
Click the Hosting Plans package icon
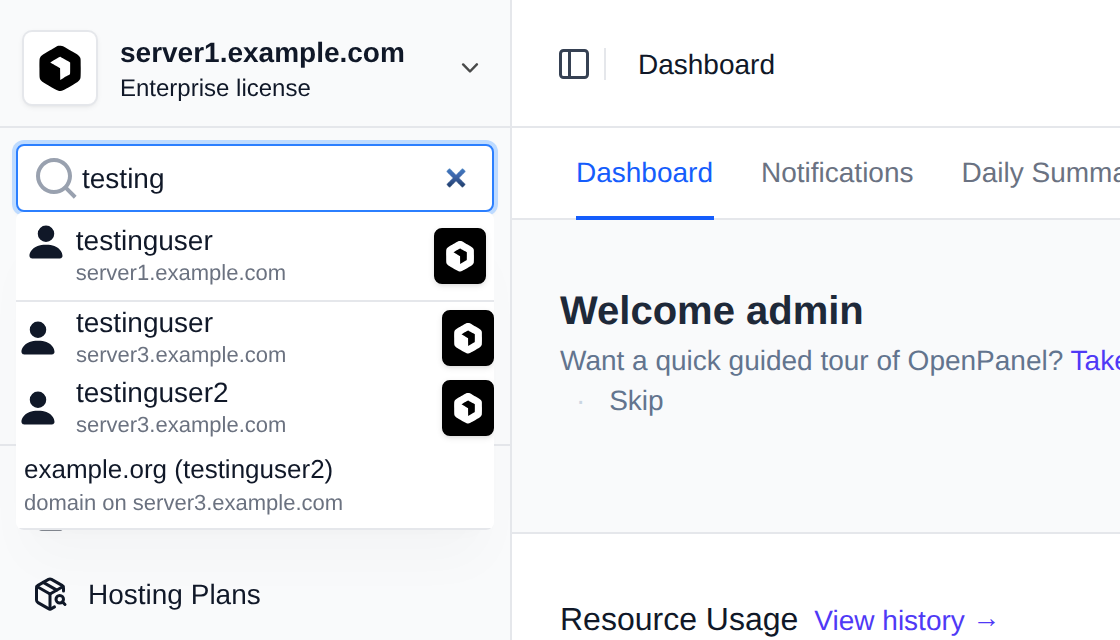(51, 594)
